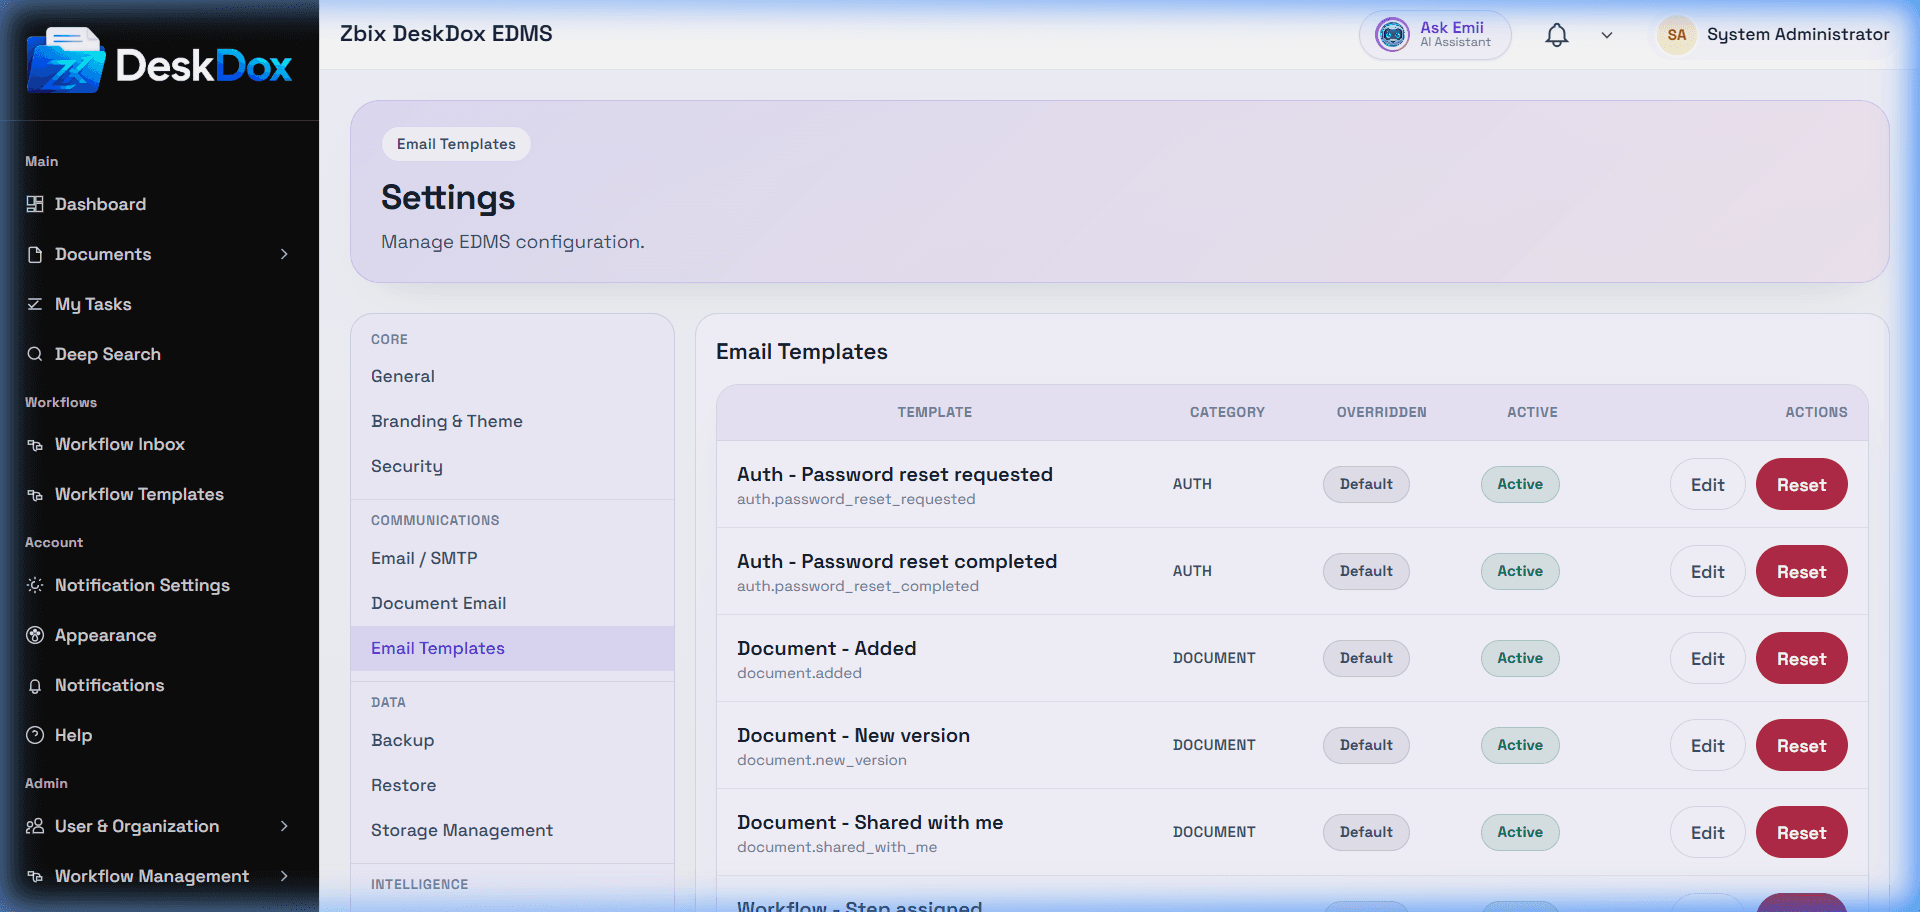The height and width of the screenshot is (912, 1920).
Task: Open Restore settings
Action: point(512,785)
